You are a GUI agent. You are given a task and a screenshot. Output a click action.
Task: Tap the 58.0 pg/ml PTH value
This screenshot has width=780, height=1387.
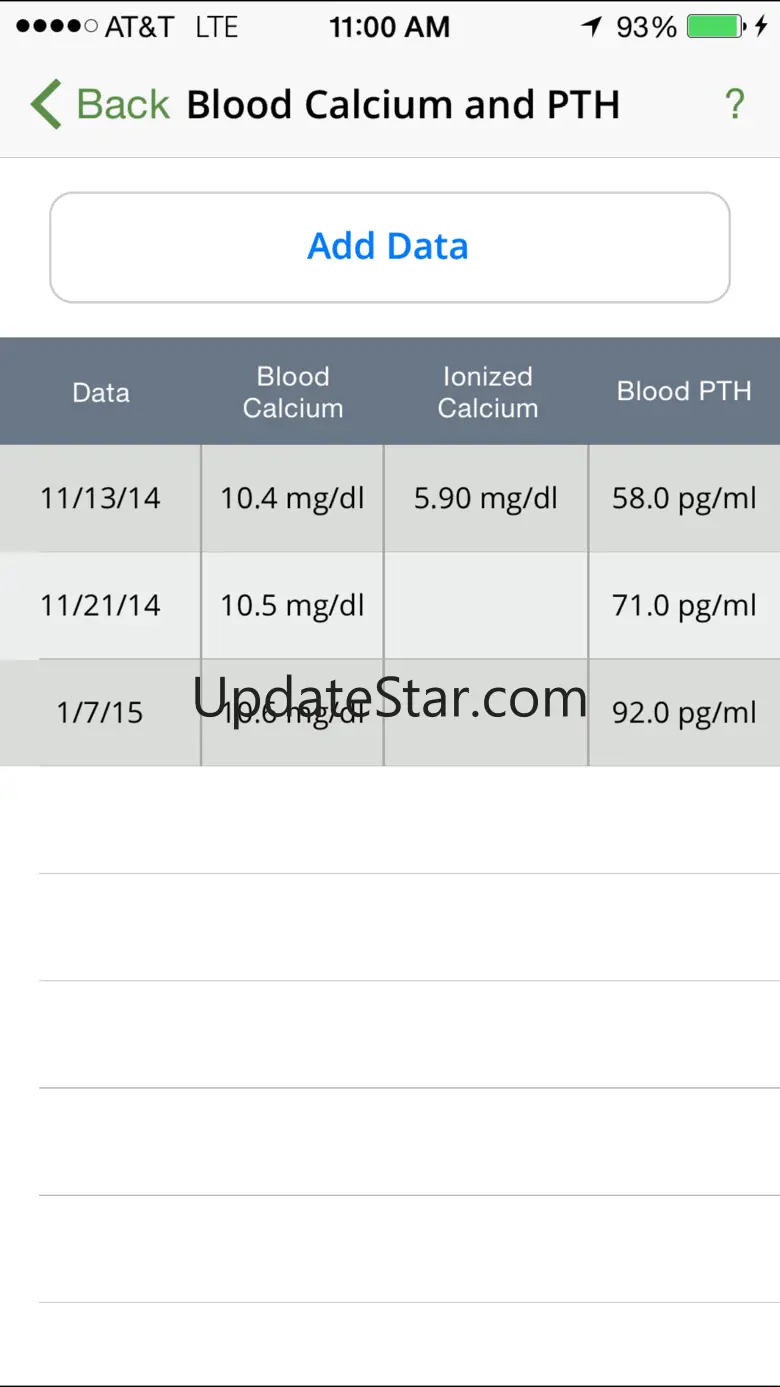(684, 498)
